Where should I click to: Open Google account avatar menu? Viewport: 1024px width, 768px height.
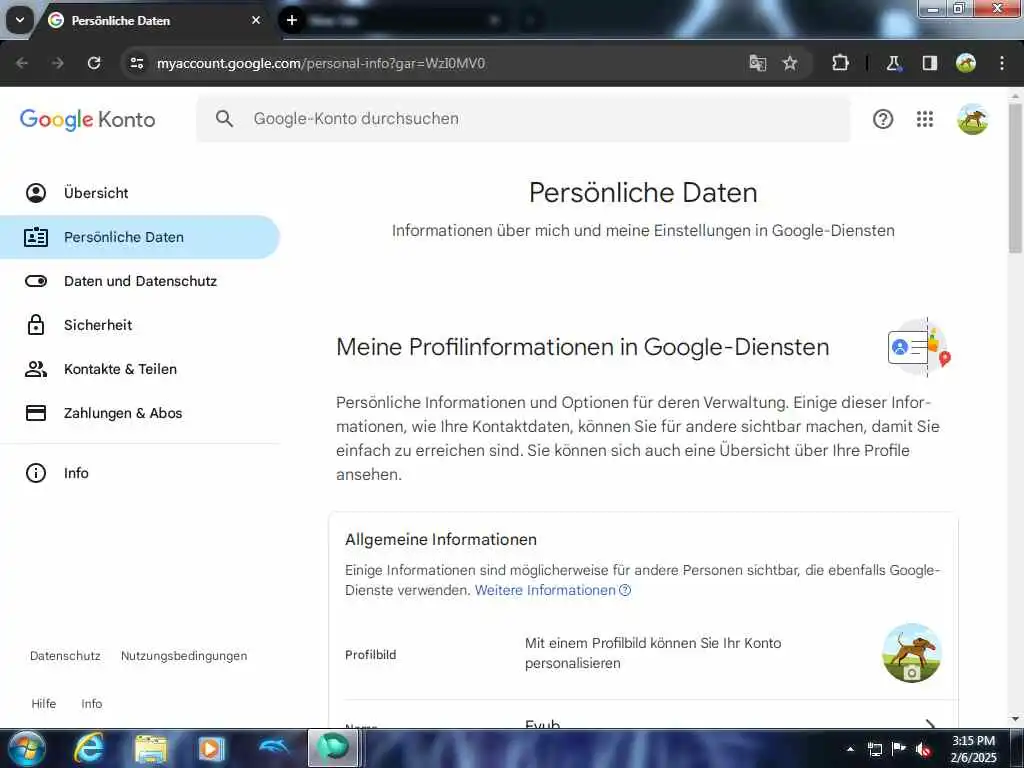click(x=973, y=119)
